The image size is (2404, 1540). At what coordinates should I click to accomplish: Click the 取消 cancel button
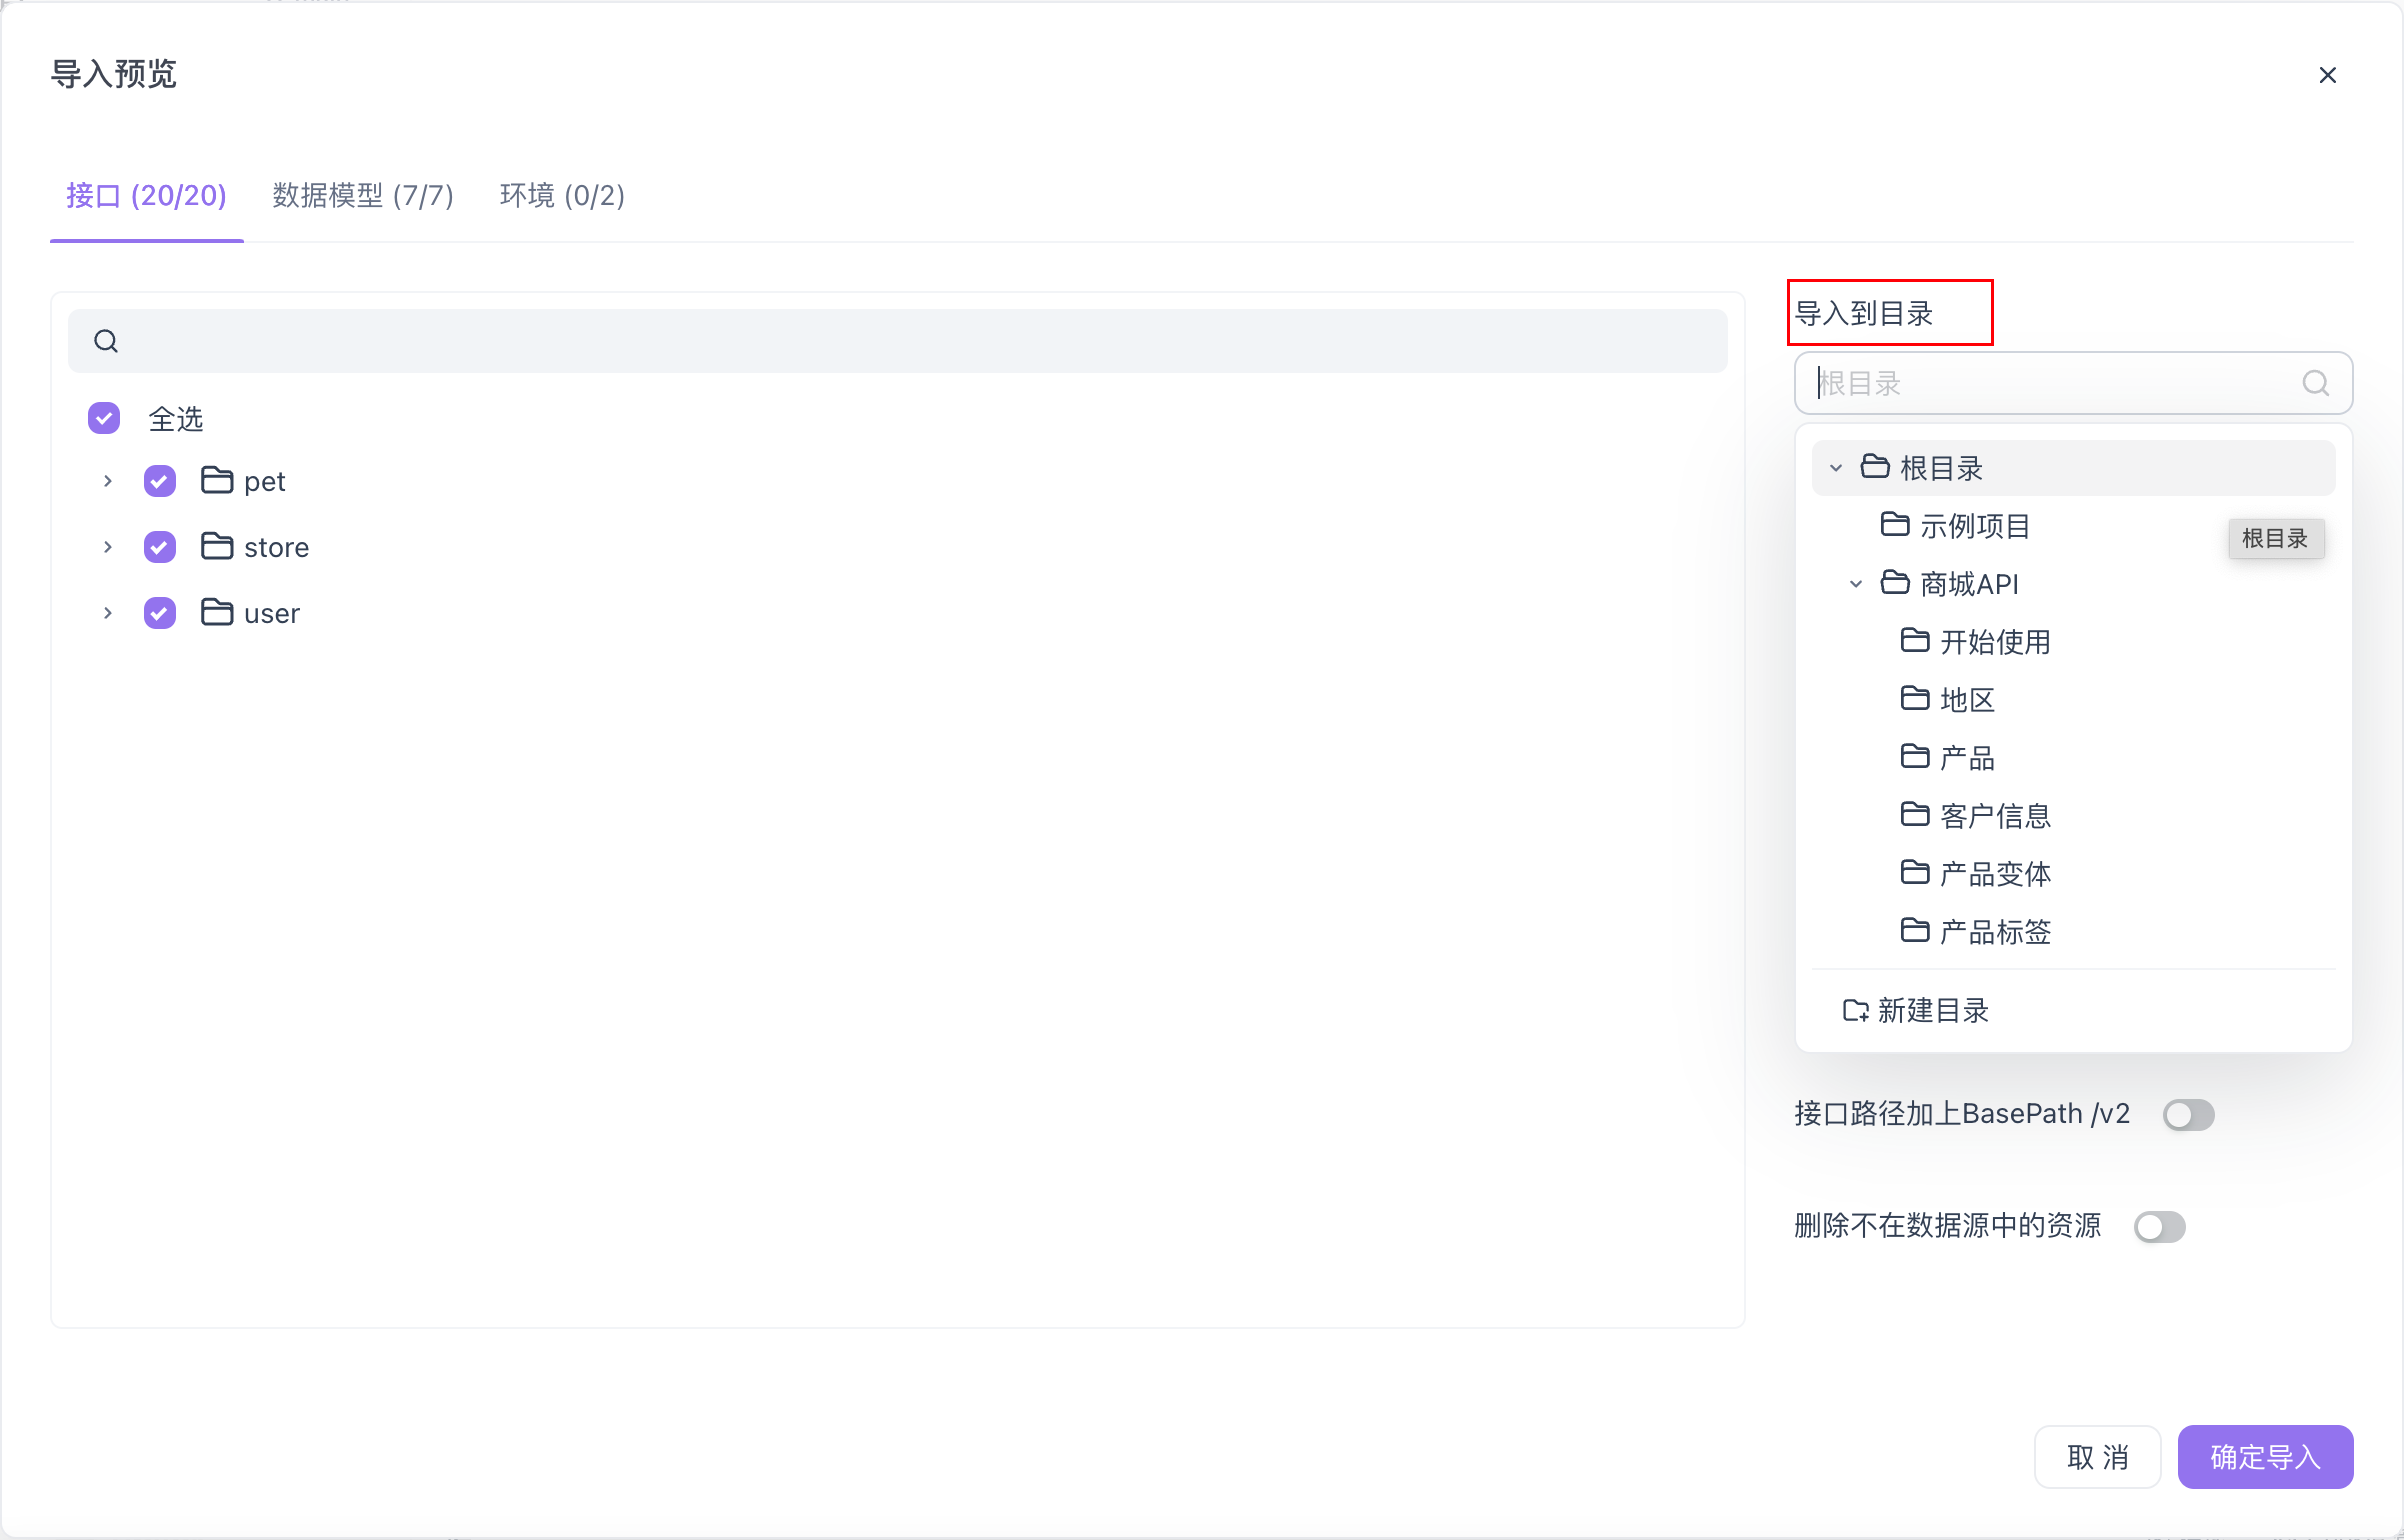click(2098, 1457)
